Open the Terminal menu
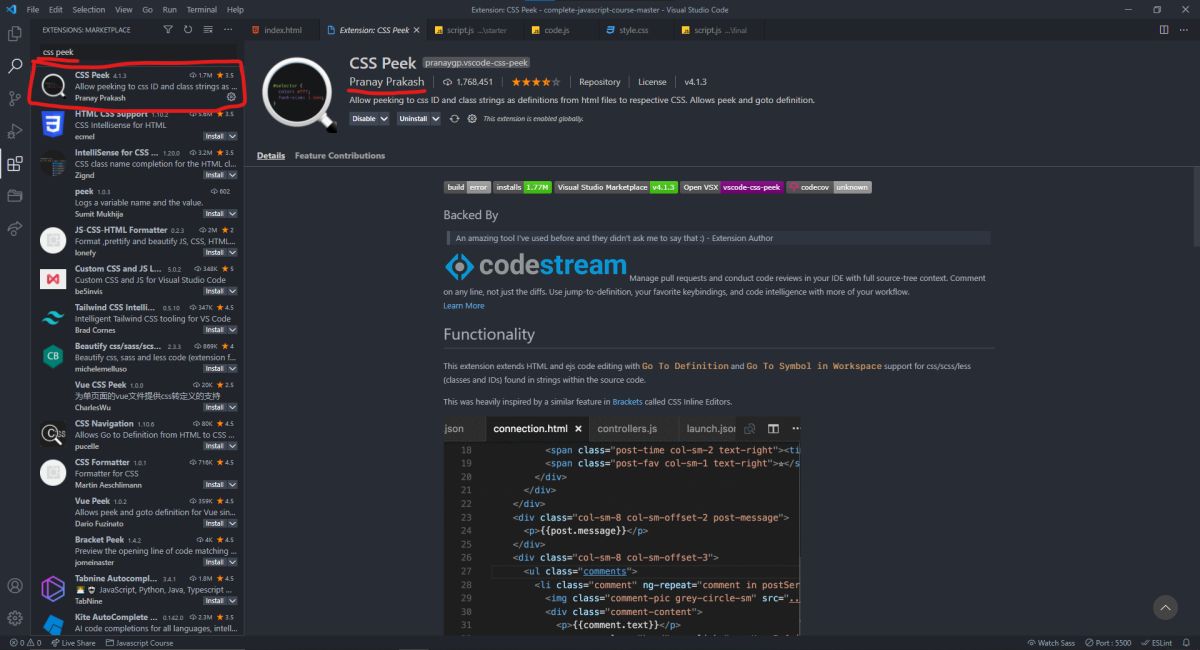The width and height of the screenshot is (1200, 650). pos(201,9)
